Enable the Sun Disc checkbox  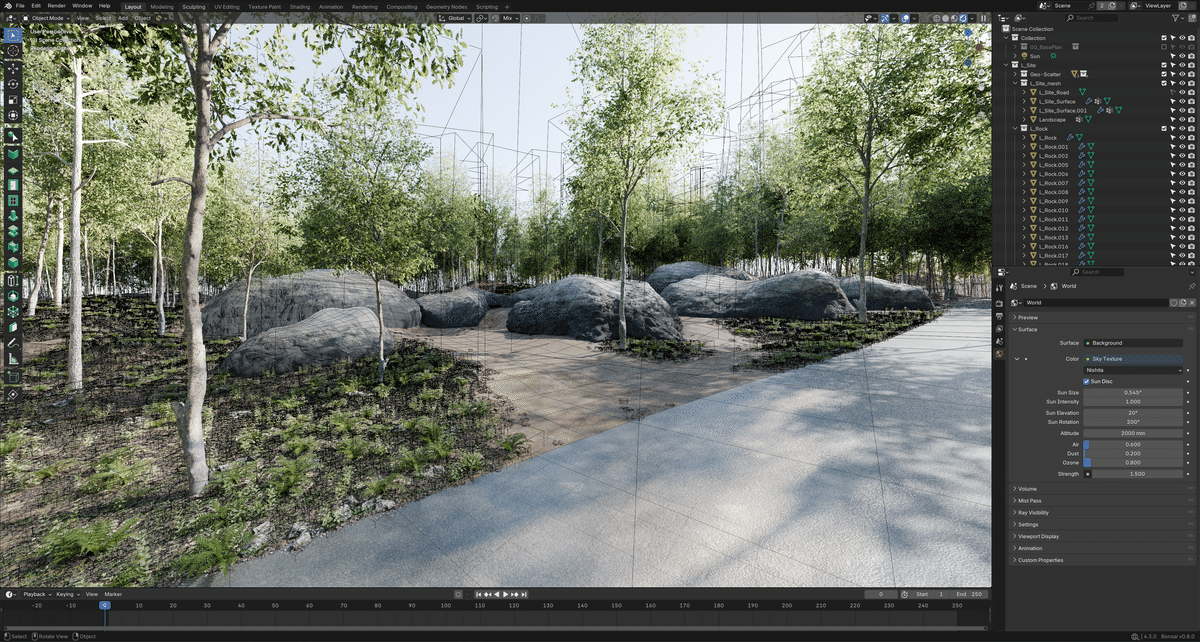click(1086, 381)
